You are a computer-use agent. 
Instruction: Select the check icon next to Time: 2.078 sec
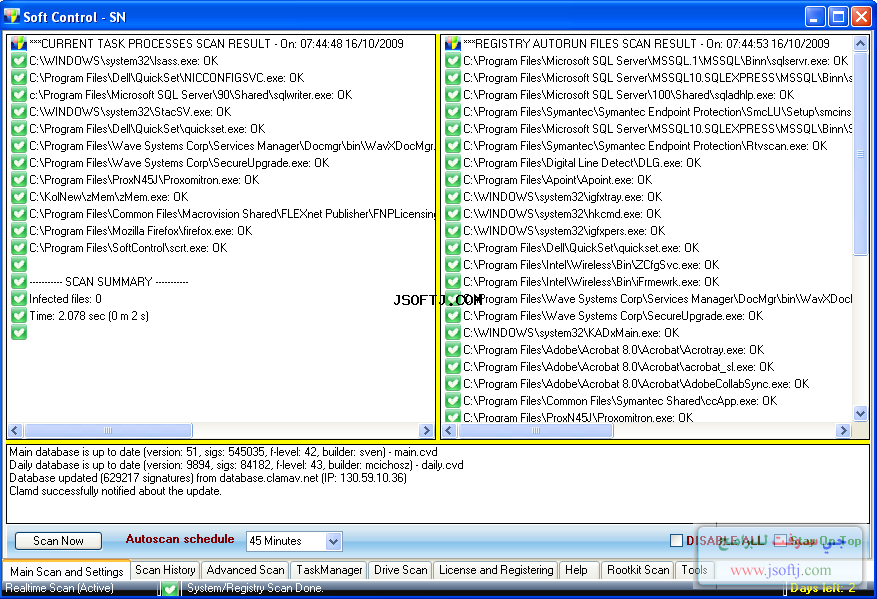[18, 316]
